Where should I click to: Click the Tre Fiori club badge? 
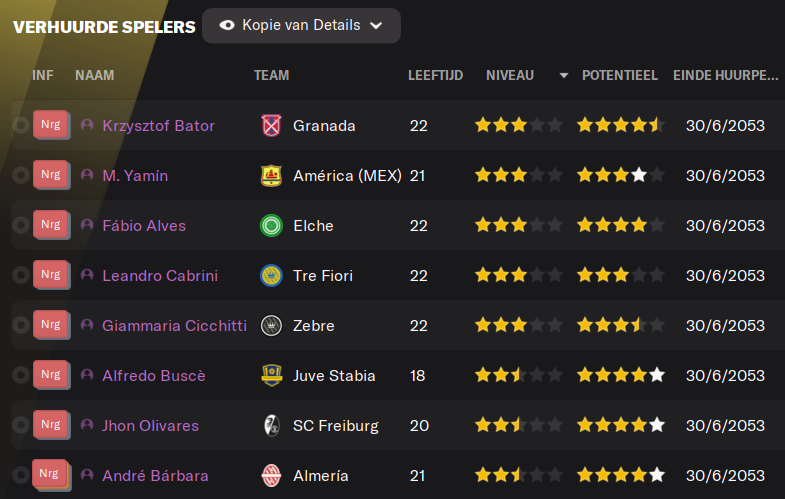[x=271, y=275]
